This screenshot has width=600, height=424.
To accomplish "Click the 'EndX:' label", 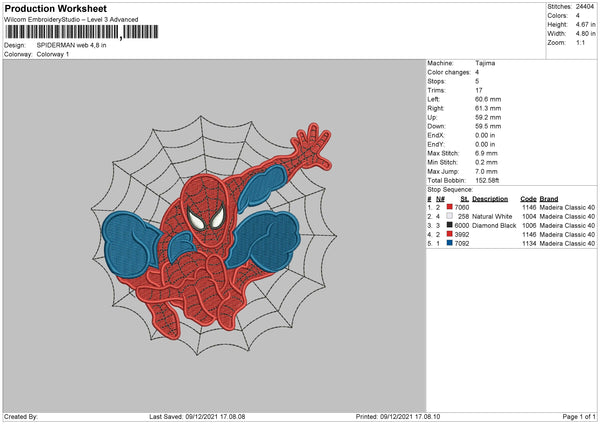I will click(x=436, y=135).
